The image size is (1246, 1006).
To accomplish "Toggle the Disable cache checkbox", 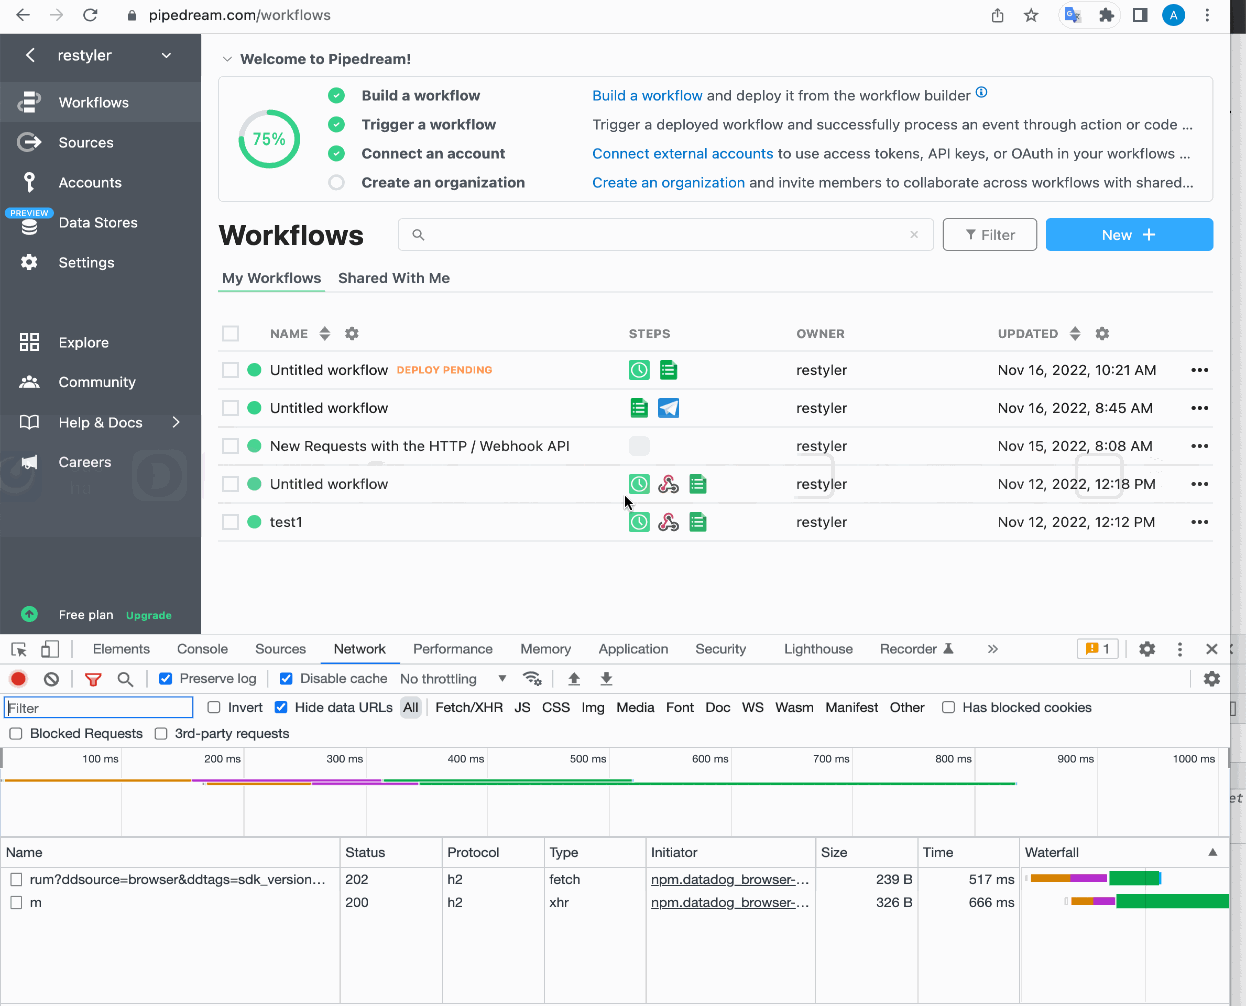I will 286,678.
